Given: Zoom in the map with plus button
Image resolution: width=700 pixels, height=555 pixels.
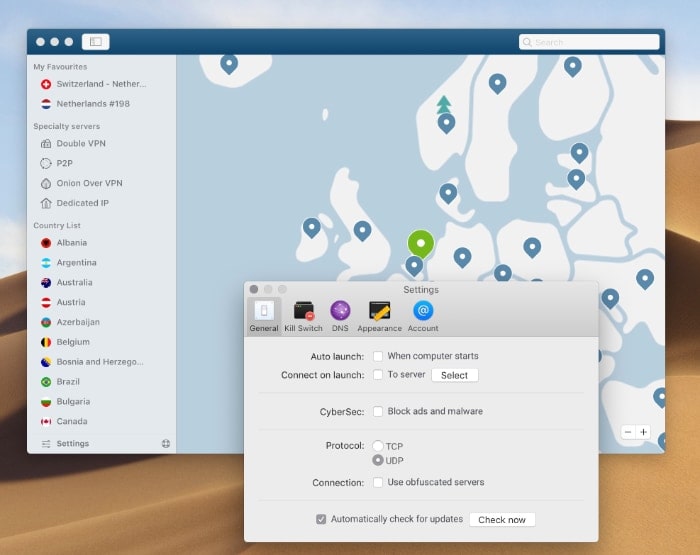Looking at the screenshot, I should (643, 432).
